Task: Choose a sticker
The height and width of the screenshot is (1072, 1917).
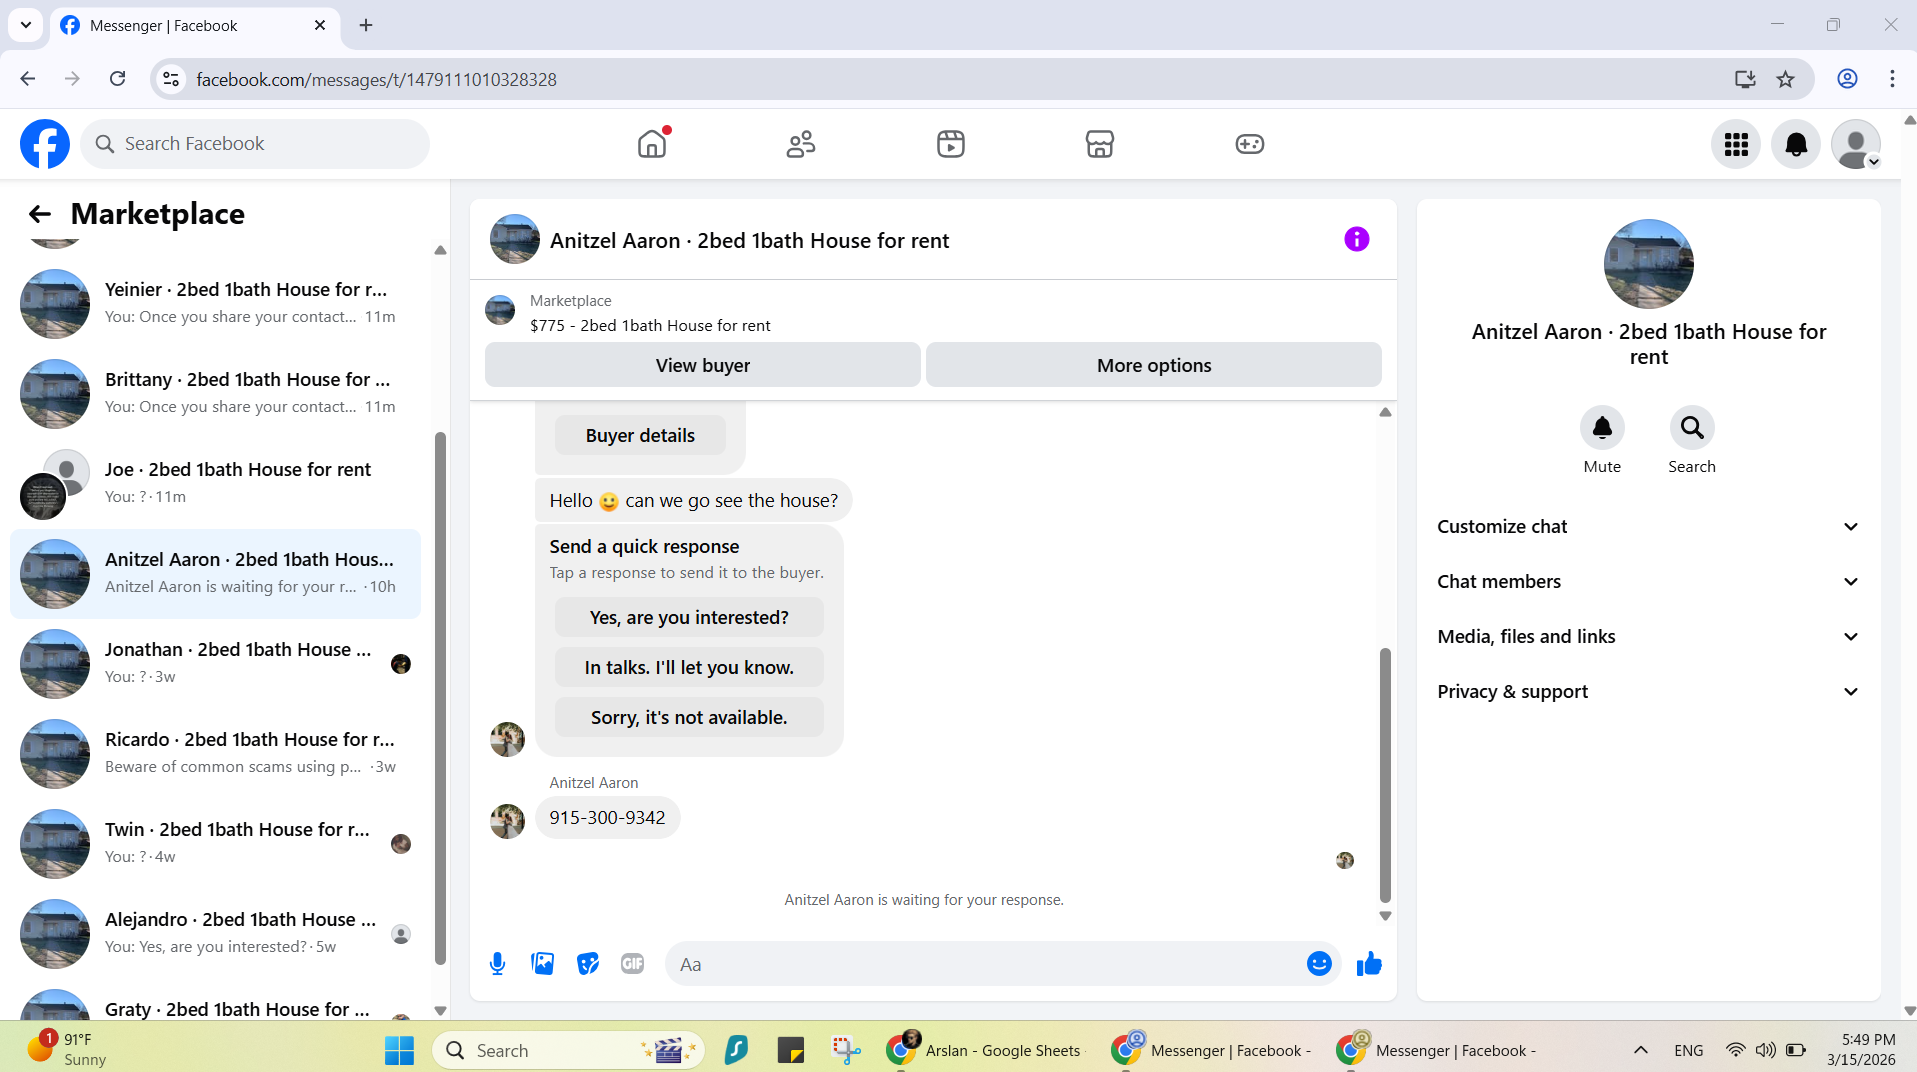Action: click(x=588, y=964)
